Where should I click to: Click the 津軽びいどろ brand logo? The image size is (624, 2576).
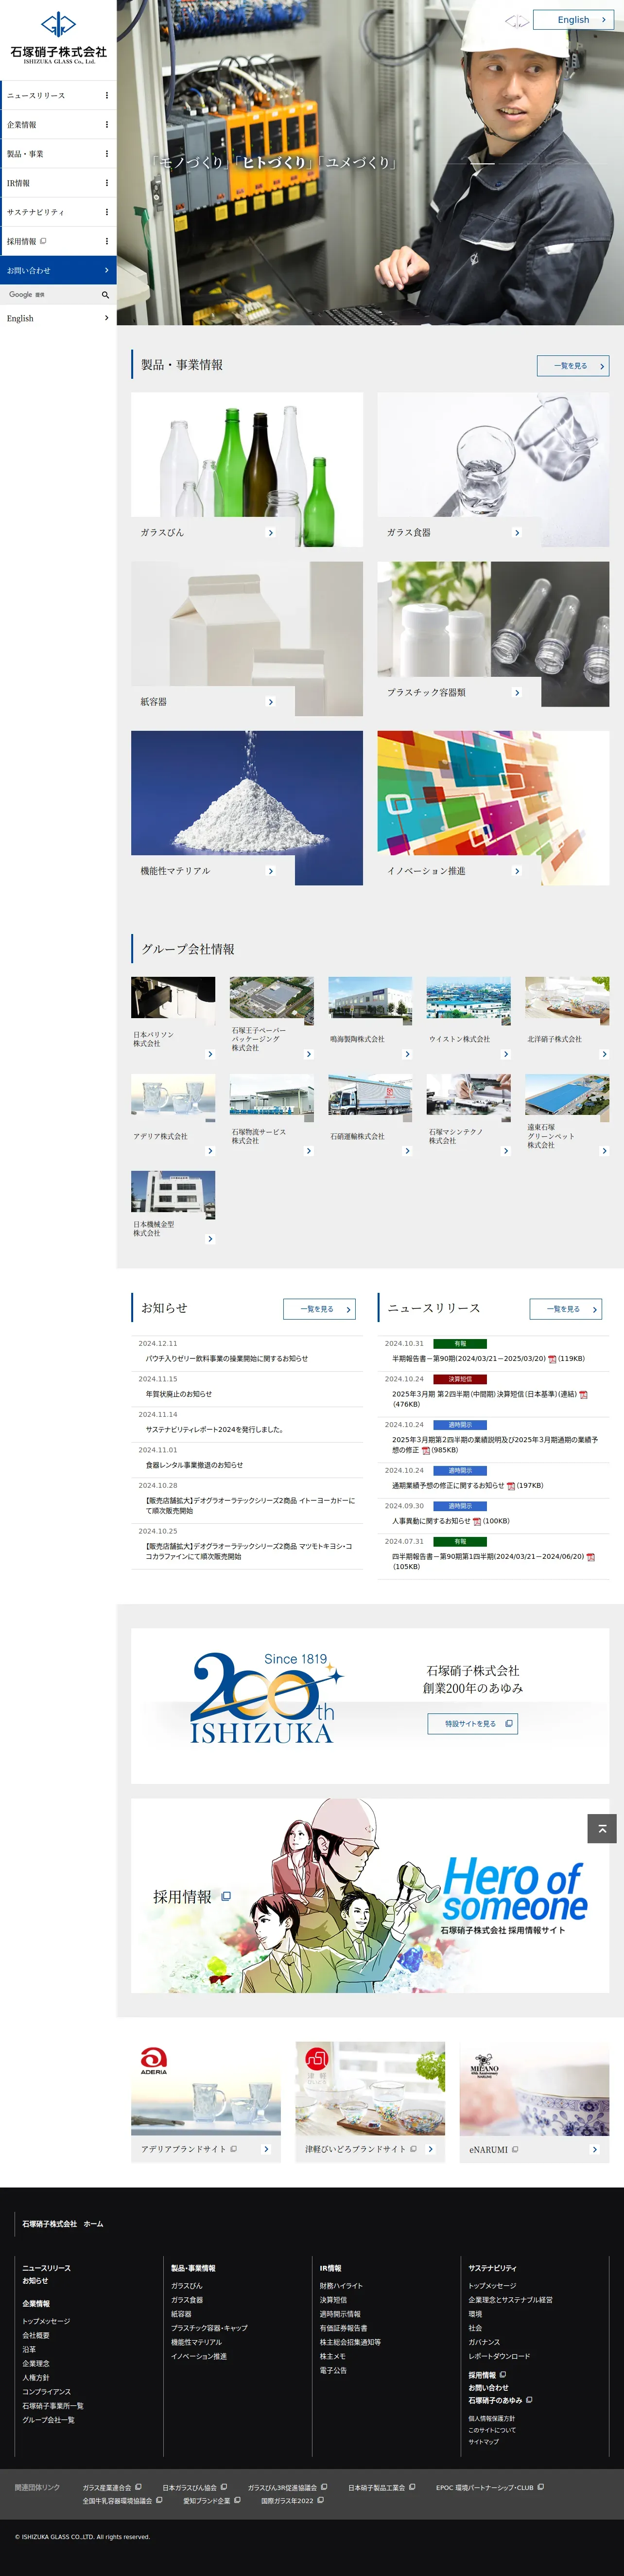(316, 2059)
